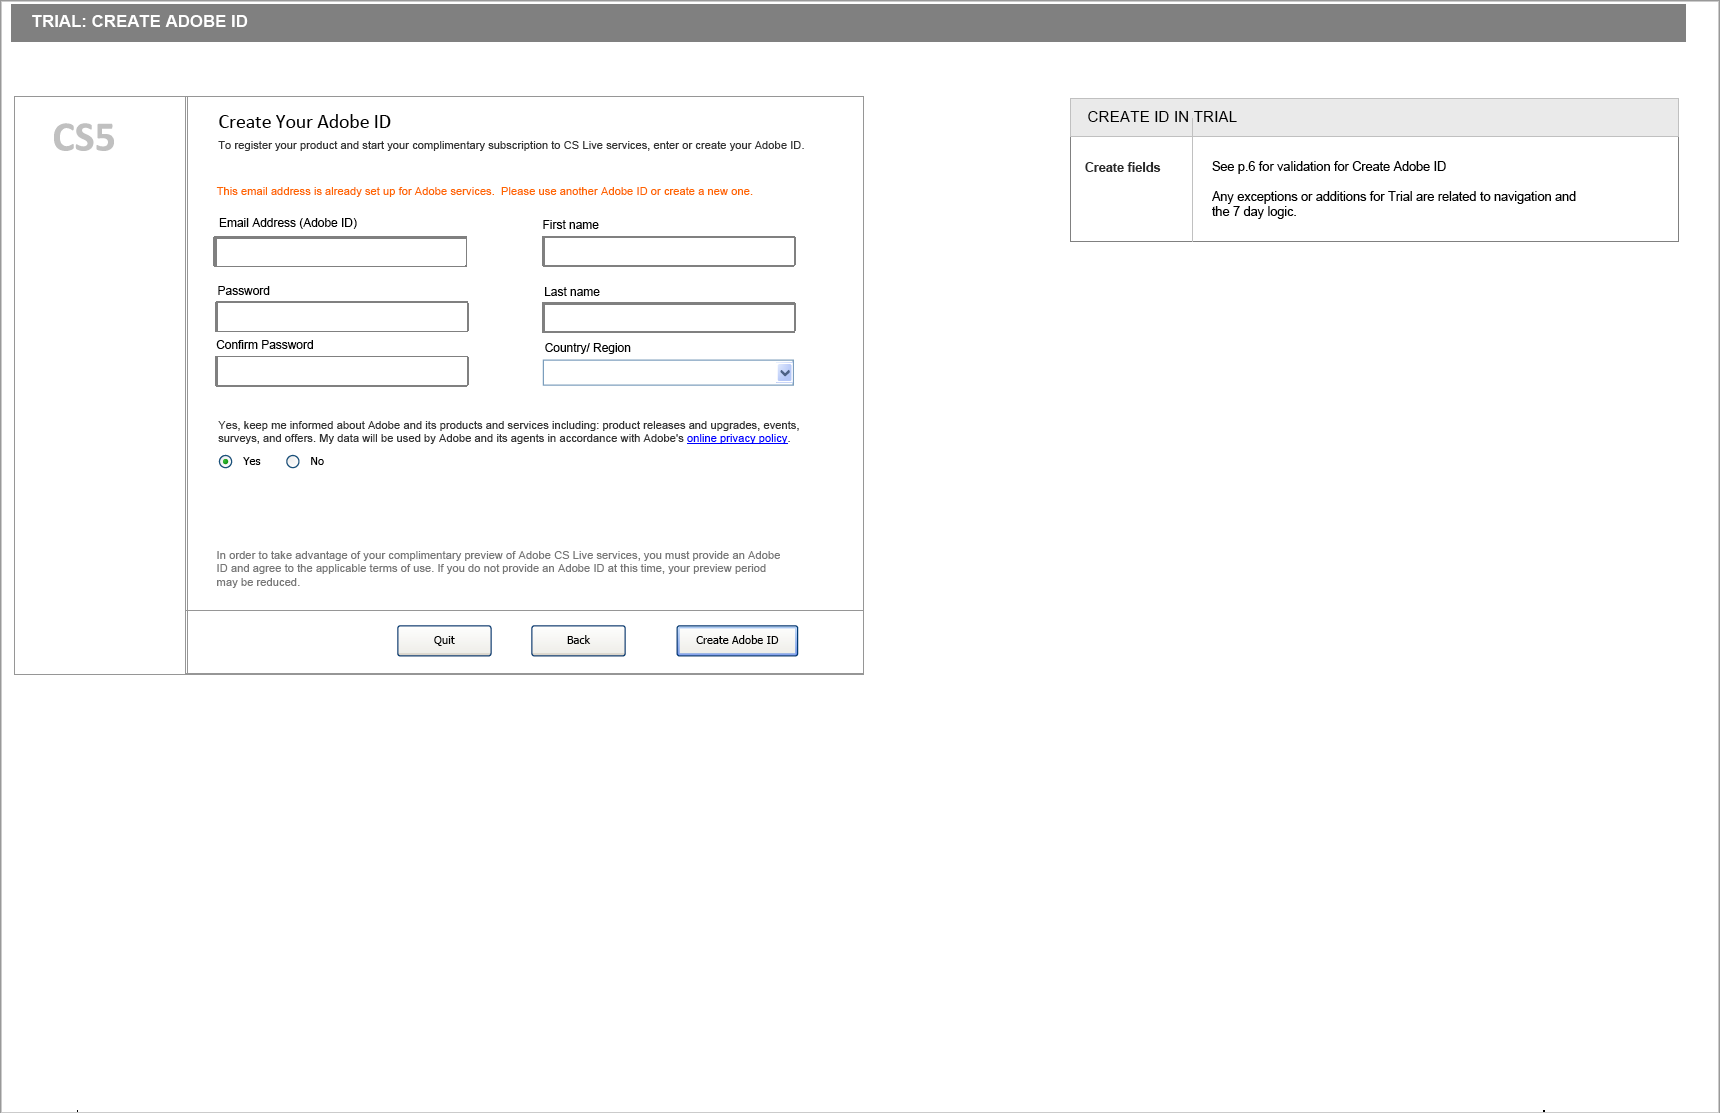
Task: Click the Confirm Password label
Action: click(265, 345)
